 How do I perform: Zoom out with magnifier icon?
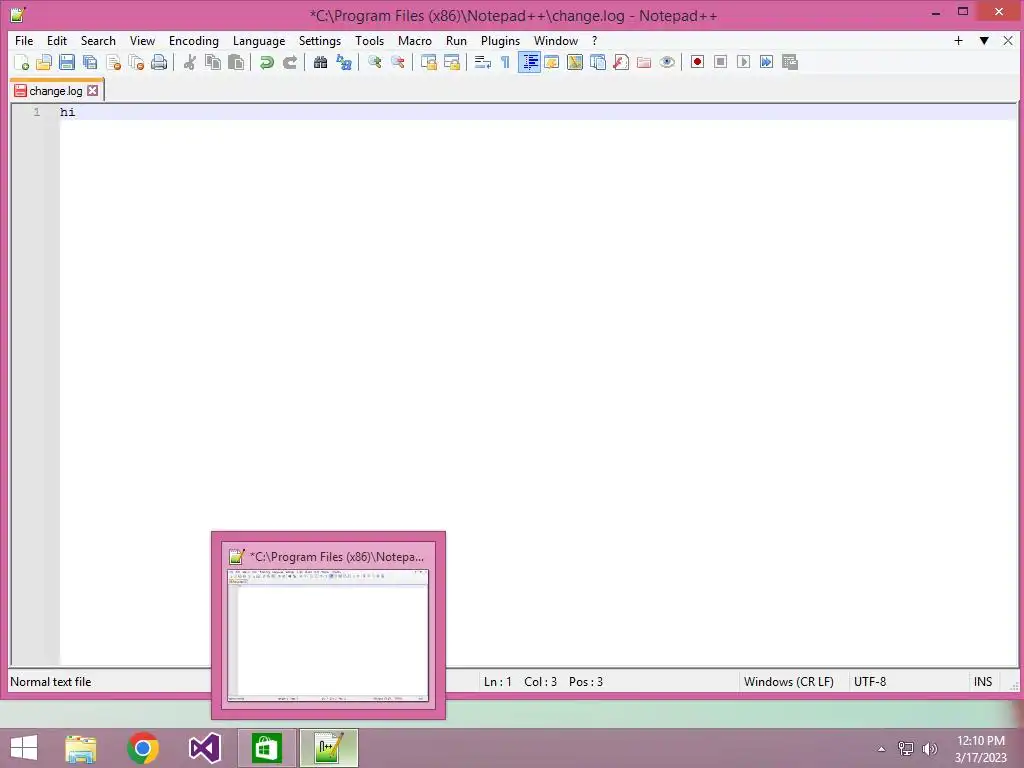tap(398, 62)
